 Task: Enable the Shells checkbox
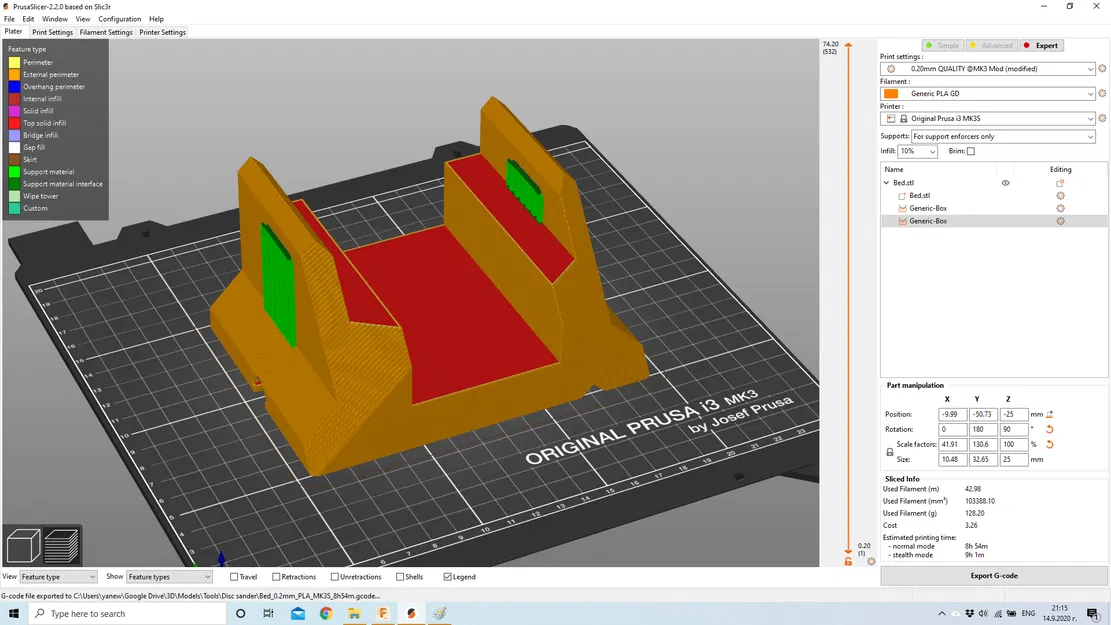pyautogui.click(x=400, y=577)
